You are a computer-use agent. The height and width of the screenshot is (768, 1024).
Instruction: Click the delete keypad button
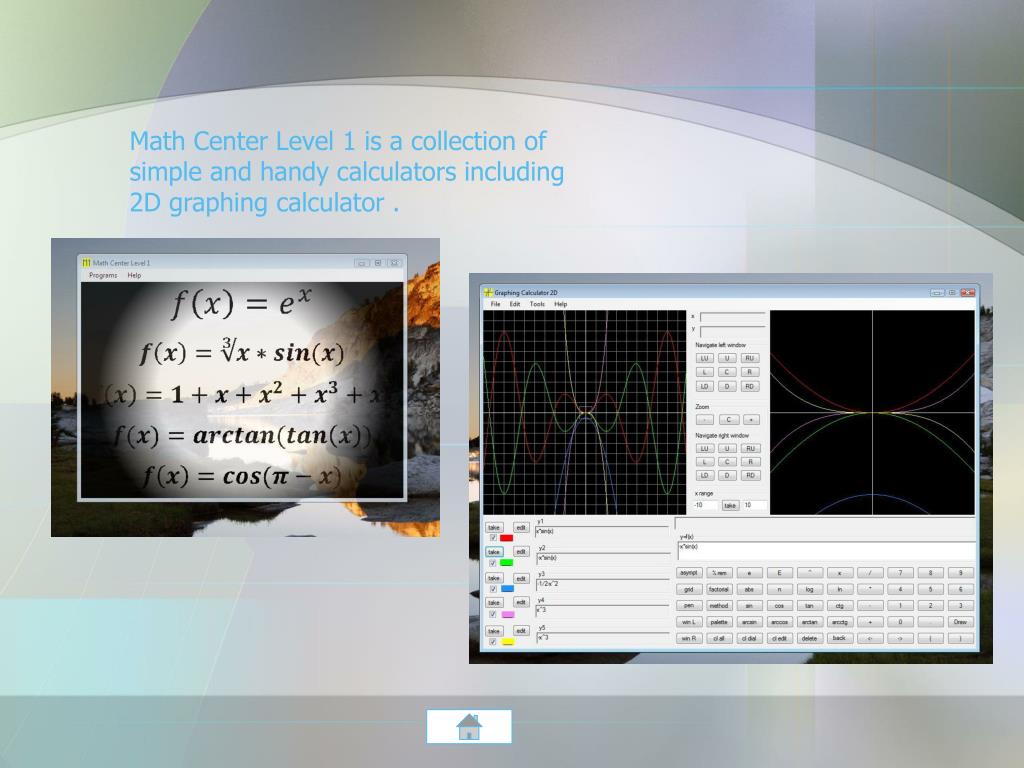click(x=810, y=638)
